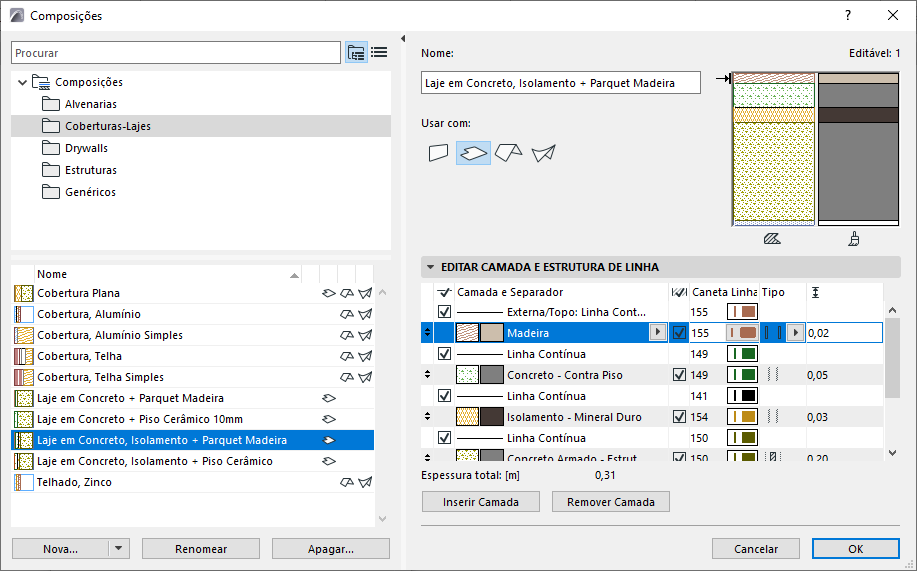The height and width of the screenshot is (571, 917).
Task: Open the Nova button dropdown arrow
Action: [x=119, y=549]
